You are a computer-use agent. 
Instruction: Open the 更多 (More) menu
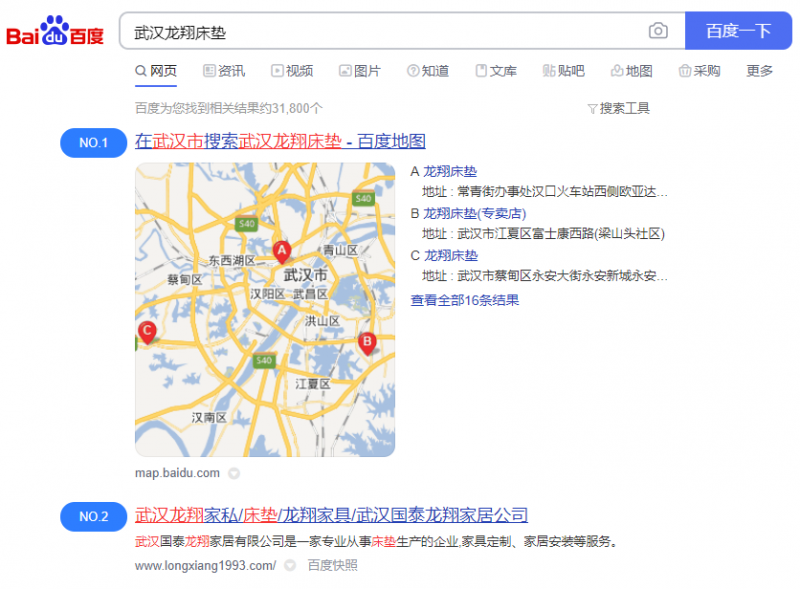tap(758, 71)
